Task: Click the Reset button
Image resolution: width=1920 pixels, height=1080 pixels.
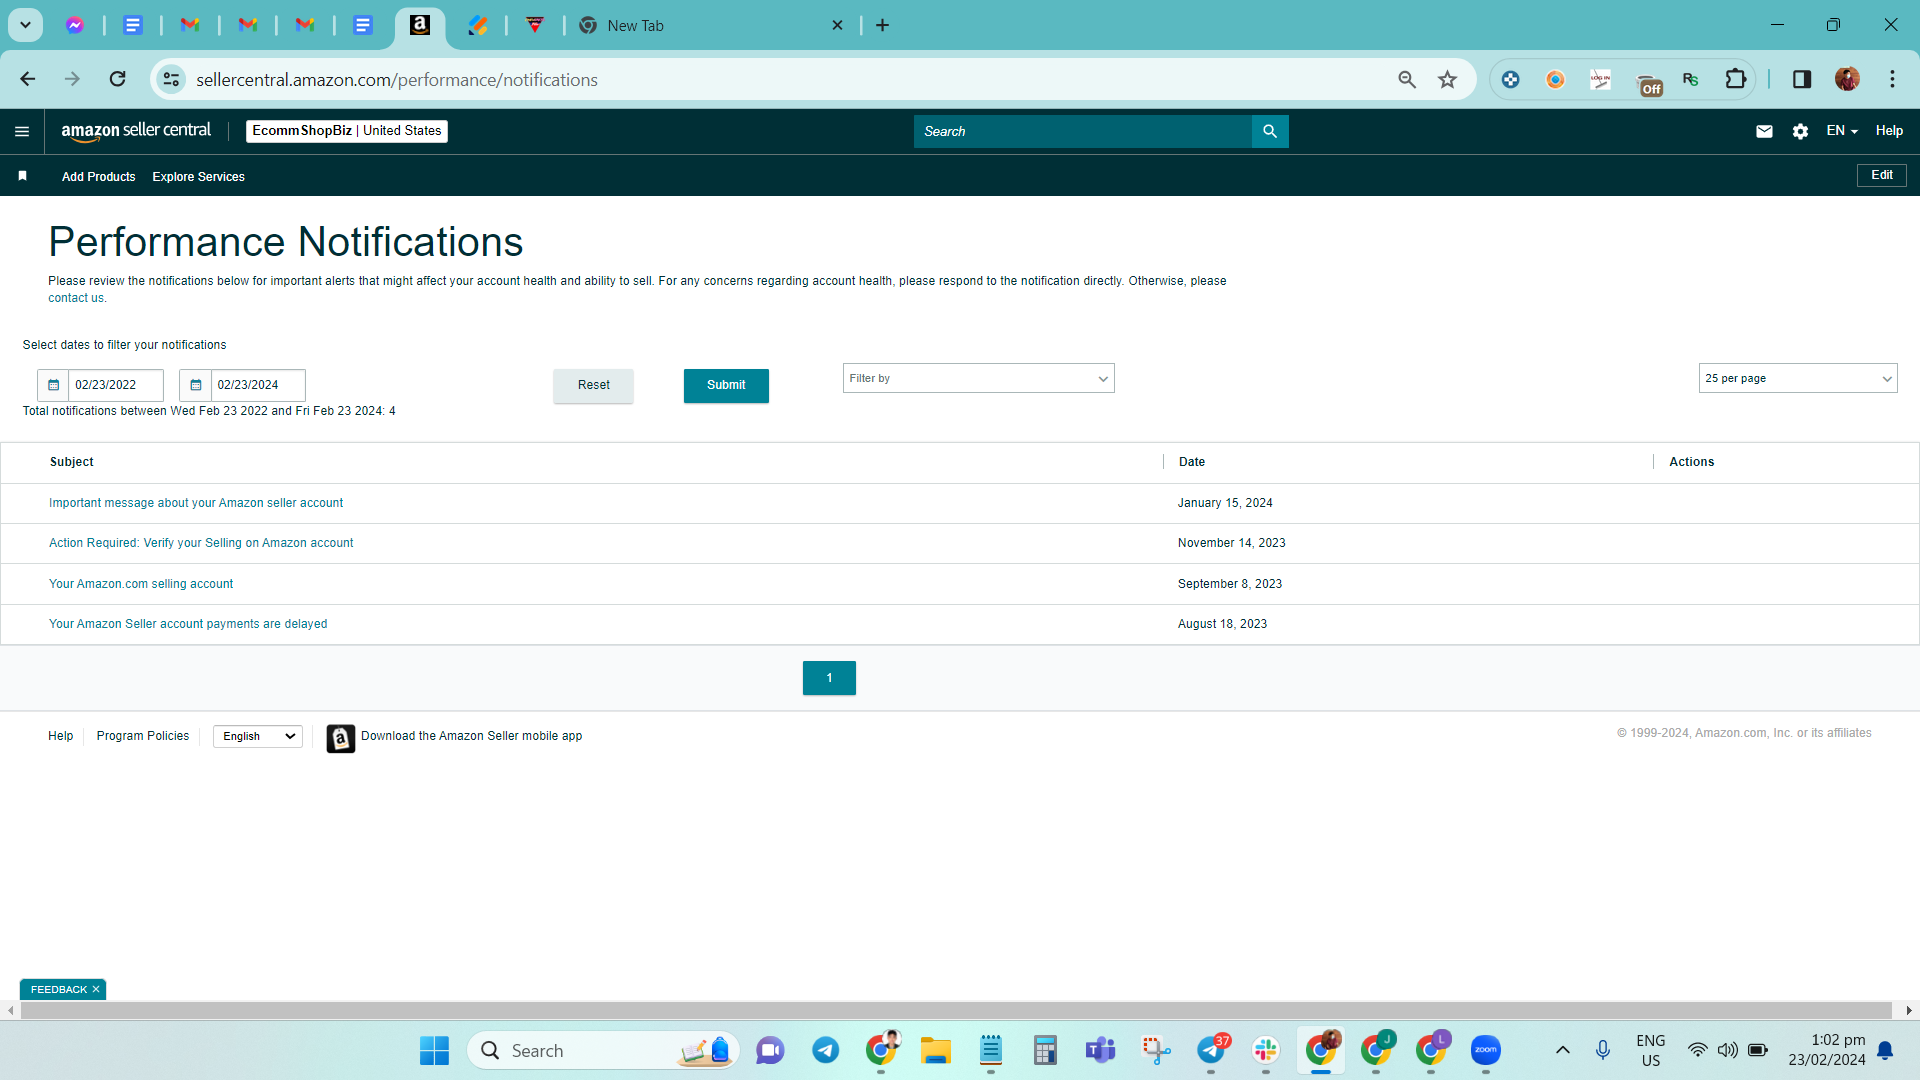Action: pyautogui.click(x=593, y=385)
